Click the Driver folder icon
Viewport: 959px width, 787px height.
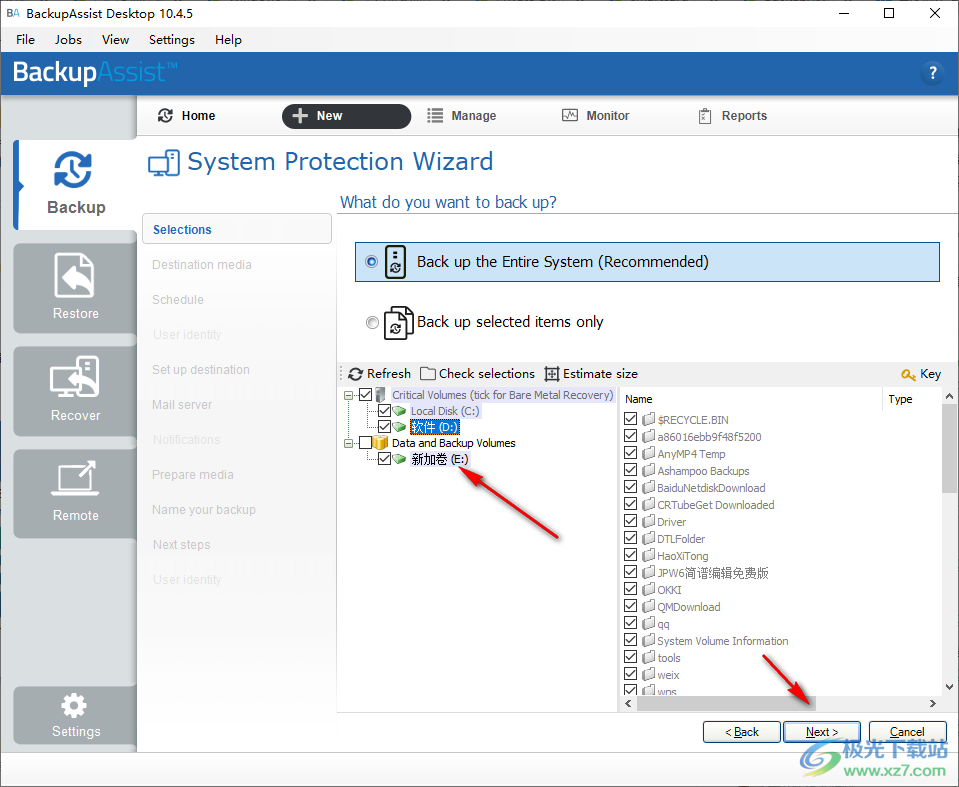click(x=648, y=522)
